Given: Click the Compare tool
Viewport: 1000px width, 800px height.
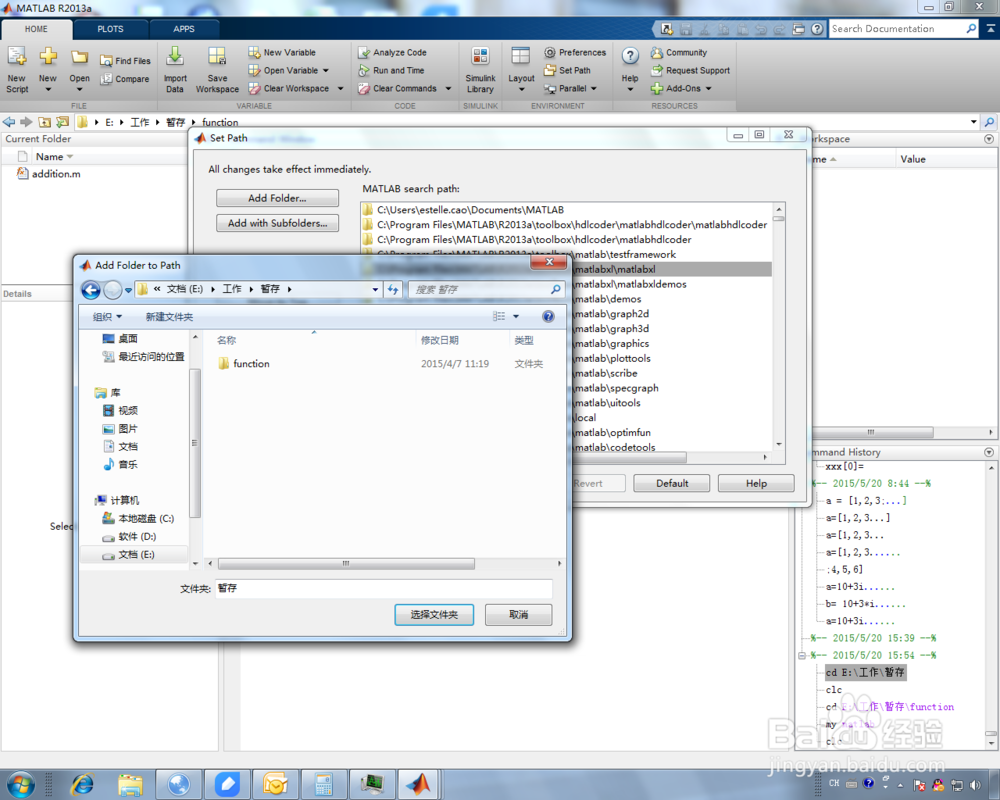Looking at the screenshot, I should [125, 79].
